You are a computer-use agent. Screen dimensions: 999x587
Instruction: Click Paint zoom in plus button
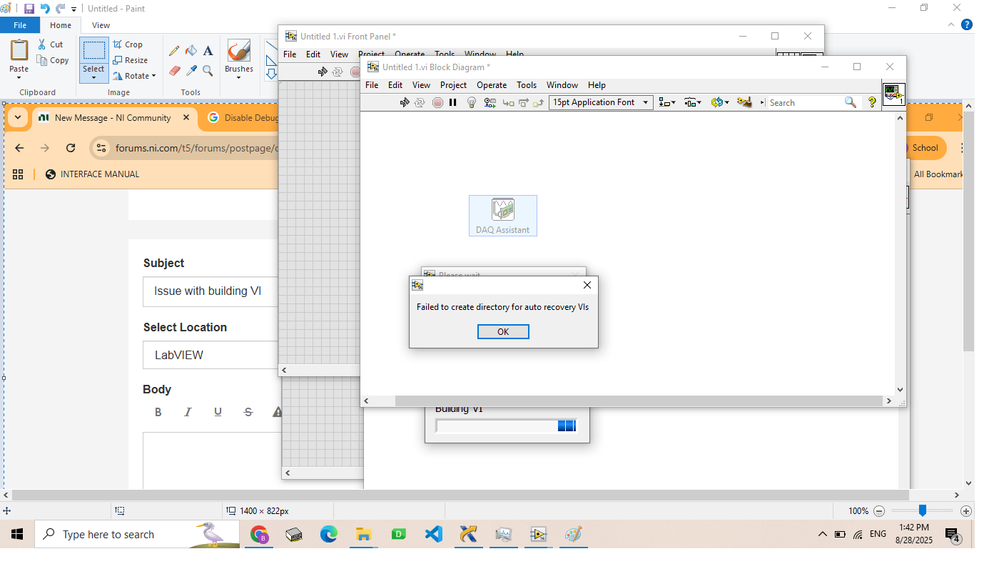[x=966, y=511]
